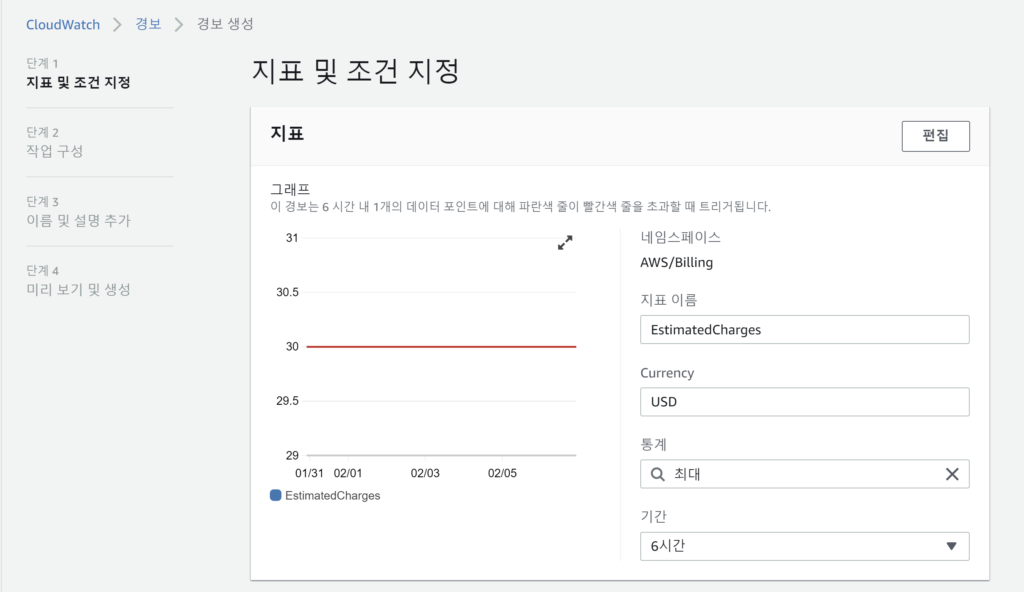Open the 기간 6시간 dropdown
The image size is (1024, 592).
click(804, 546)
